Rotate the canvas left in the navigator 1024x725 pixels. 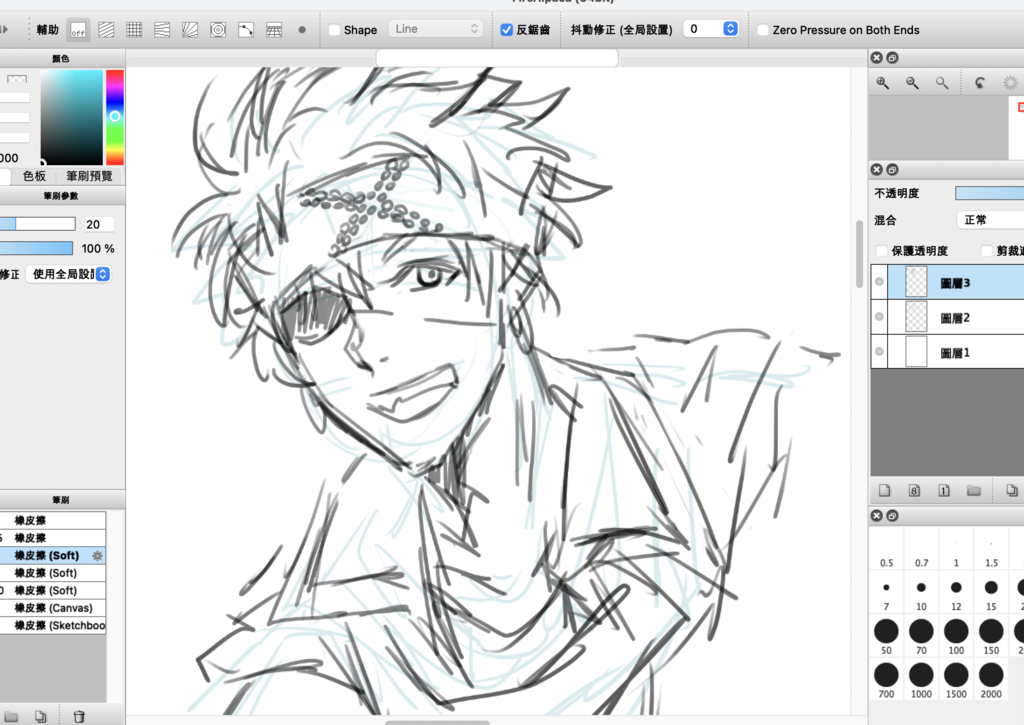[x=980, y=83]
